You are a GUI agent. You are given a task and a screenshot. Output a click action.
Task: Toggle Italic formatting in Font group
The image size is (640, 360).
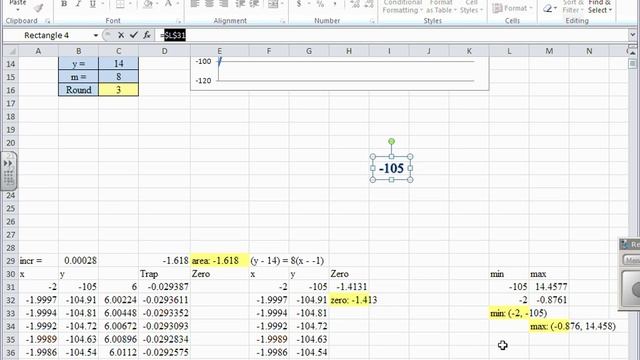coord(78,4)
